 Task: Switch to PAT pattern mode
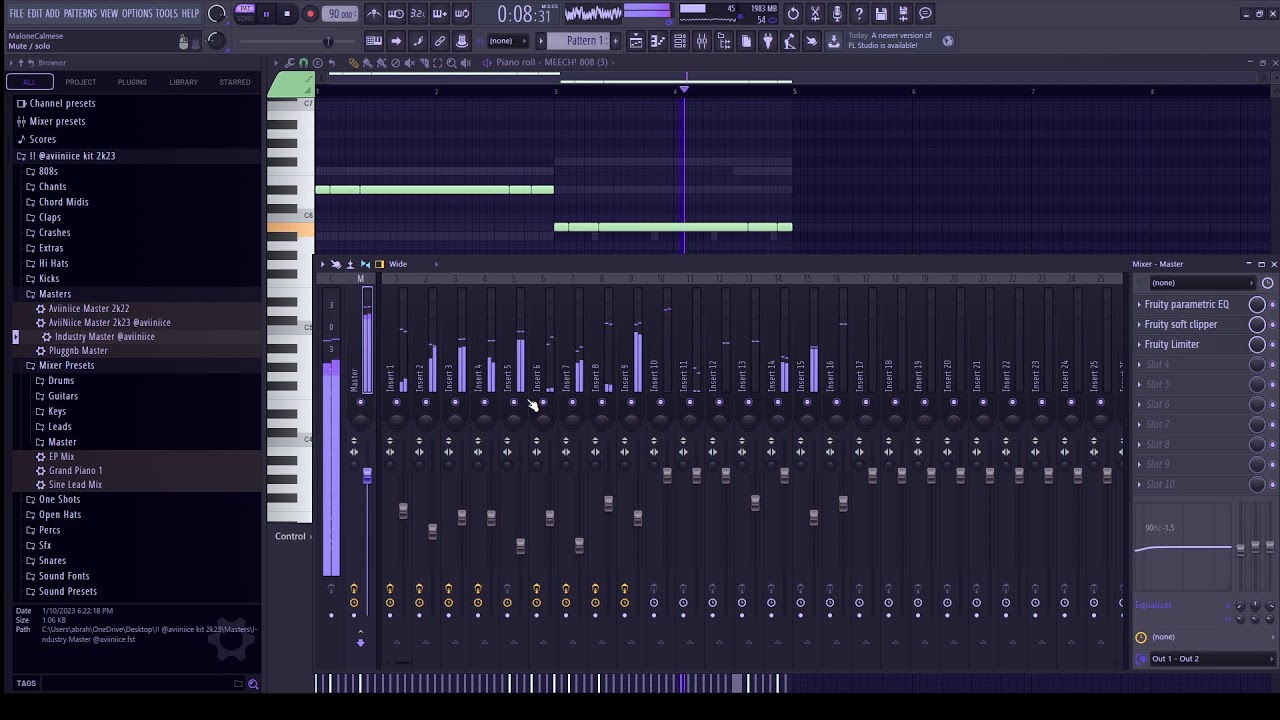coord(245,9)
